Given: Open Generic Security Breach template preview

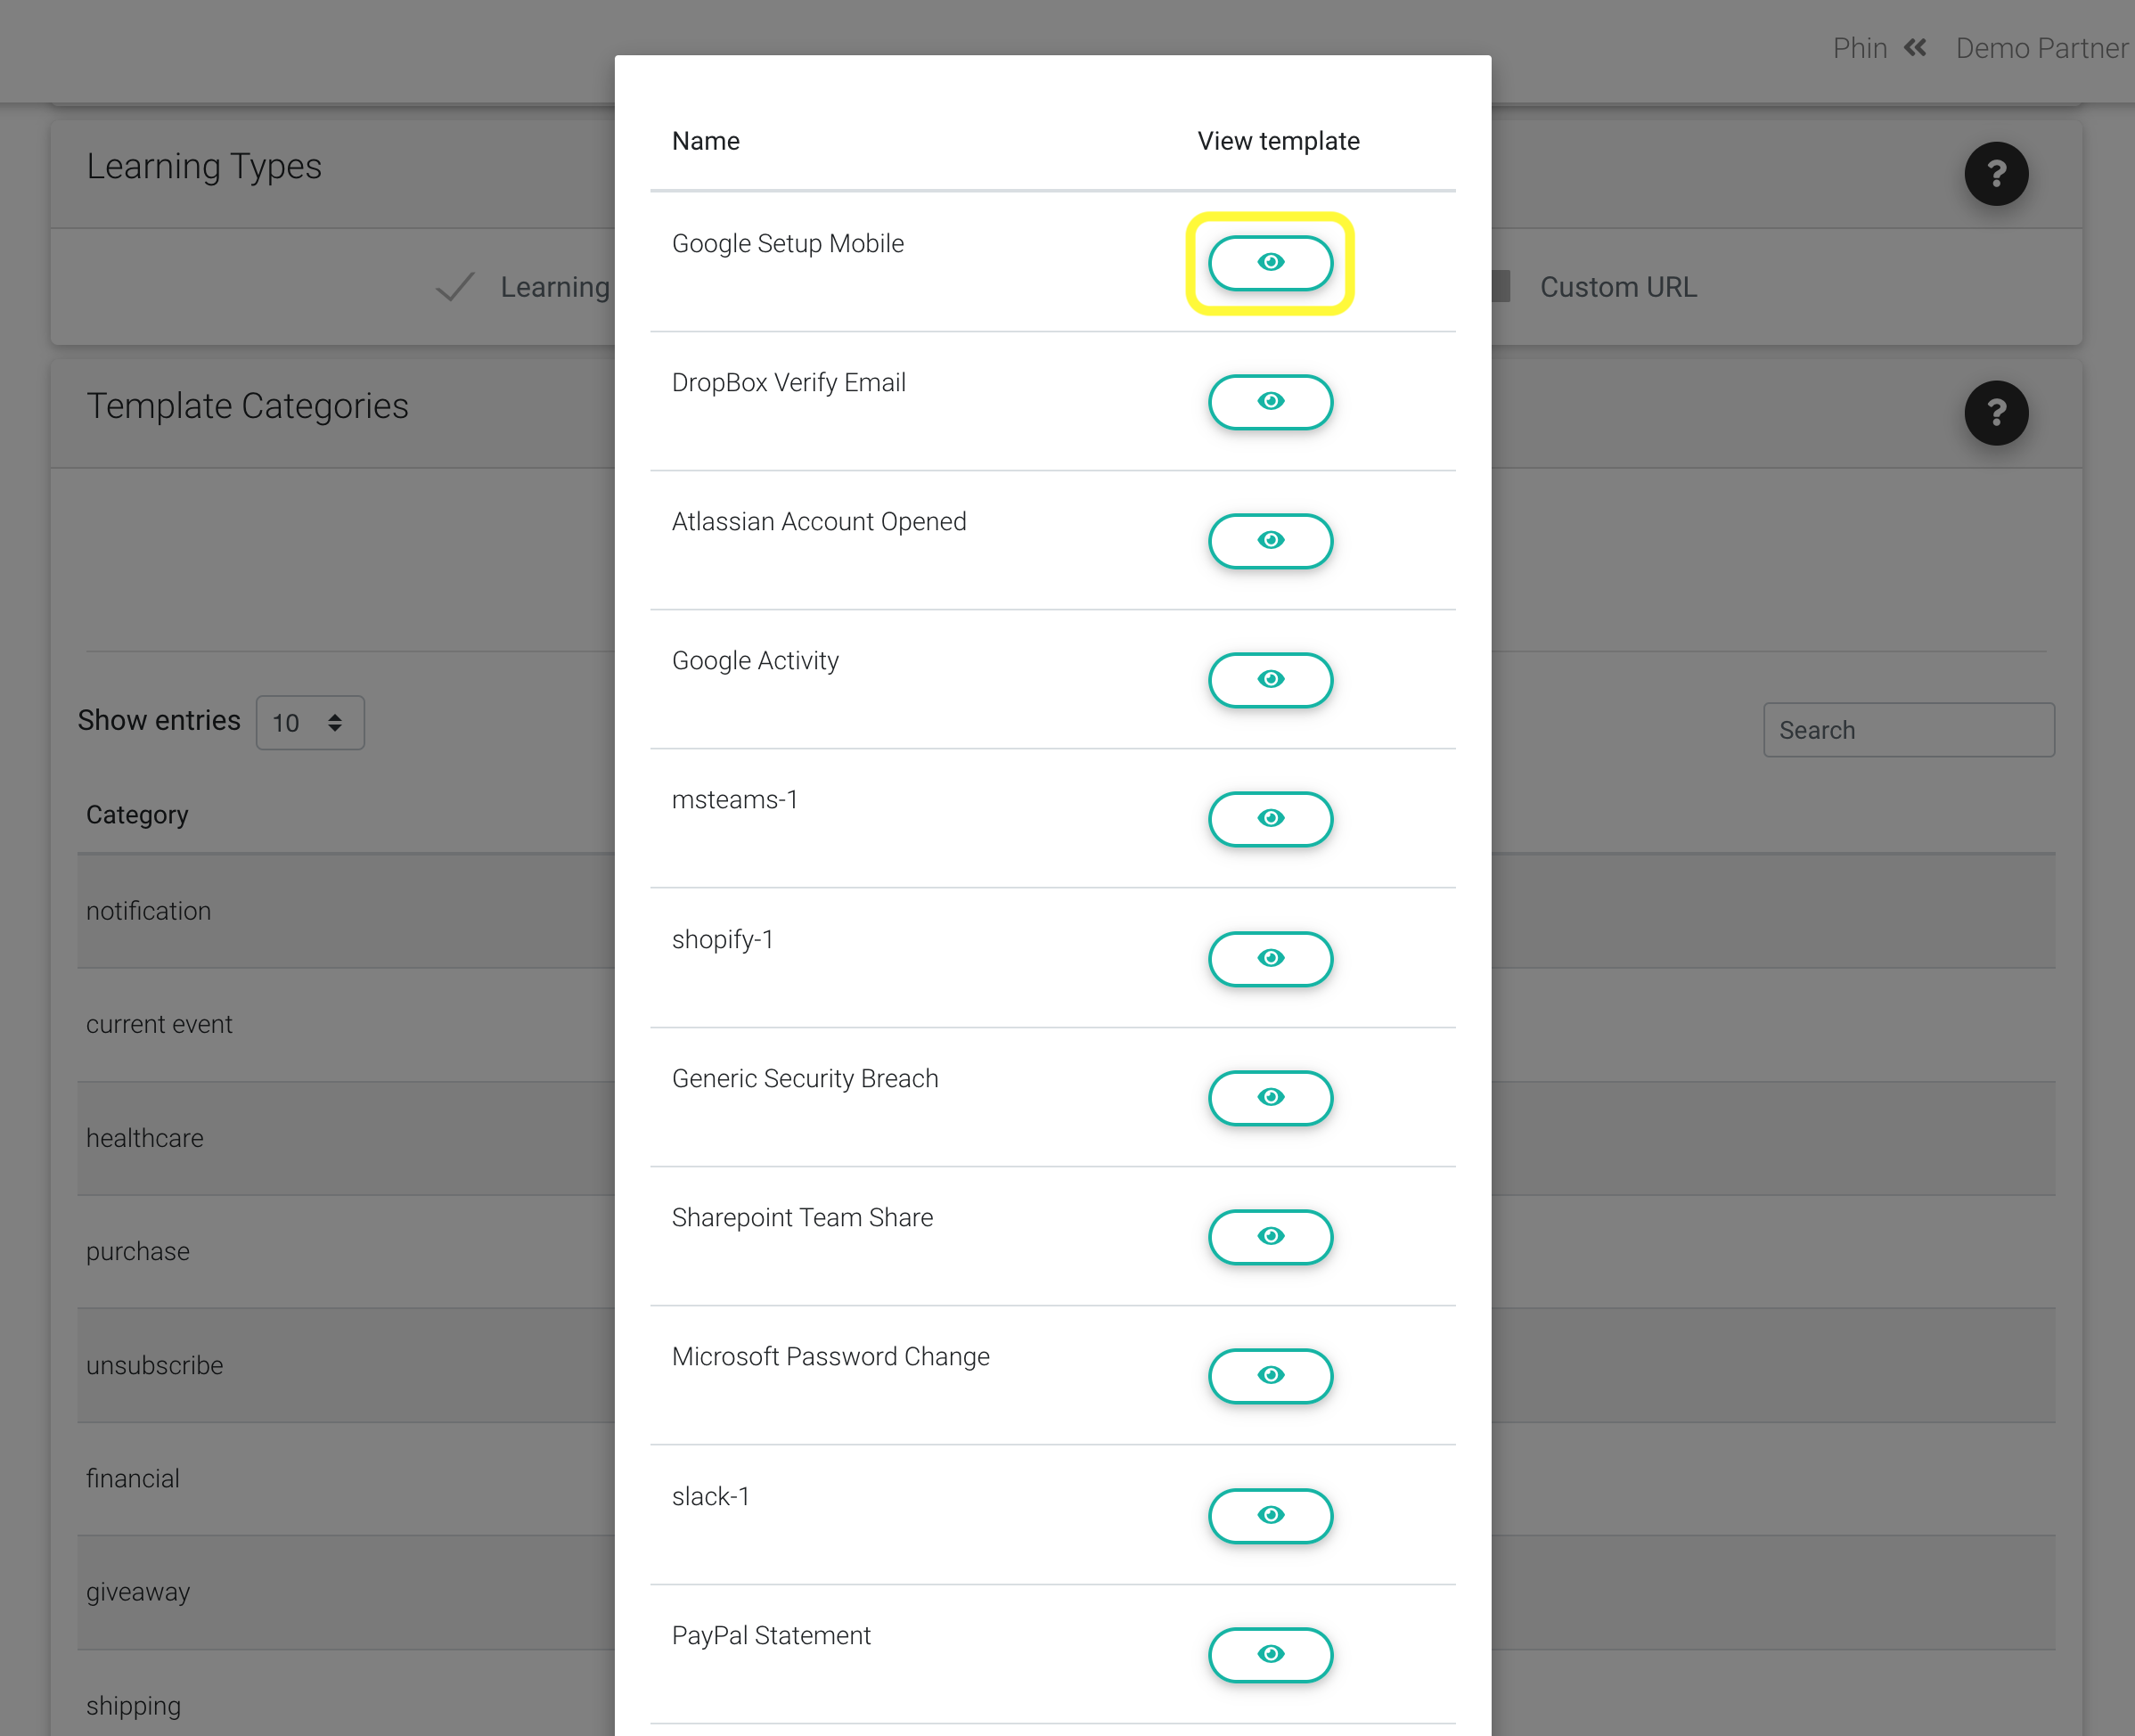Looking at the screenshot, I should pos(1270,1098).
